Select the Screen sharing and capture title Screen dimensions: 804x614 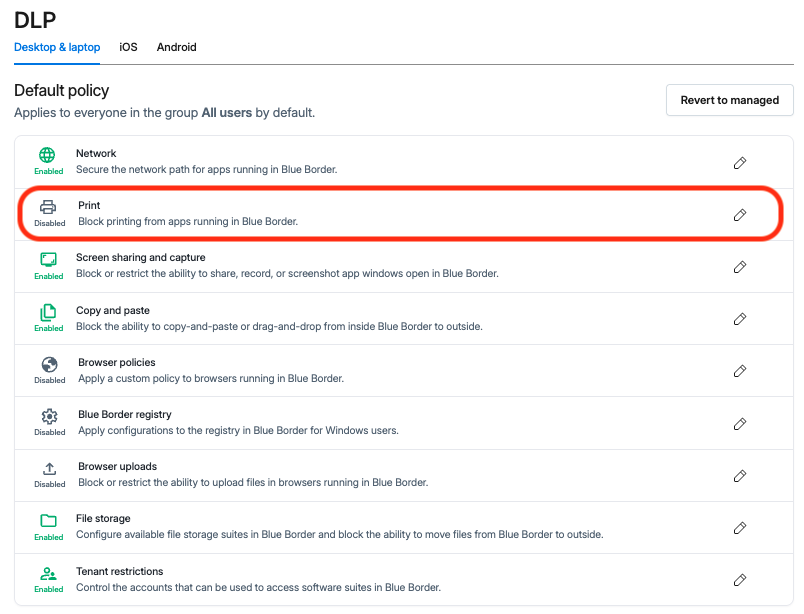pos(140,258)
